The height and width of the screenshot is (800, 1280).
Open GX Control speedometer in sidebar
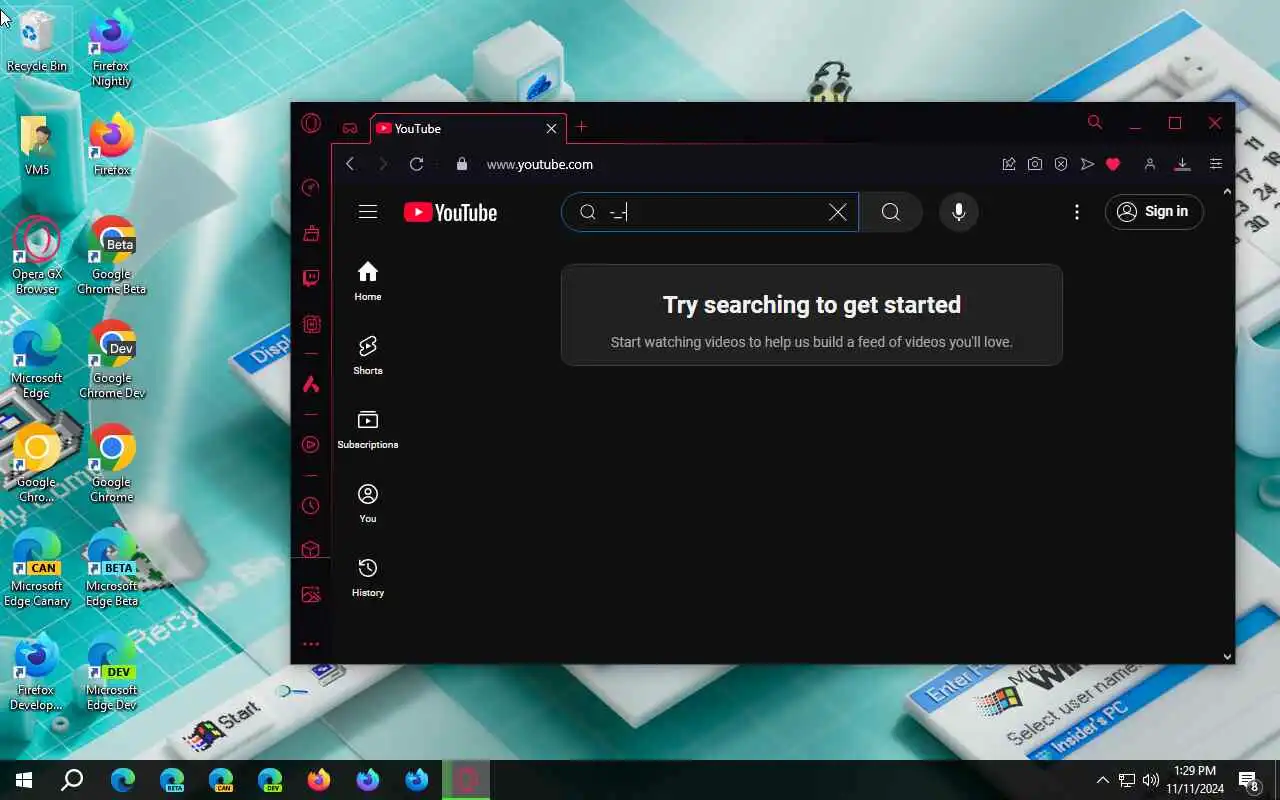point(311,187)
